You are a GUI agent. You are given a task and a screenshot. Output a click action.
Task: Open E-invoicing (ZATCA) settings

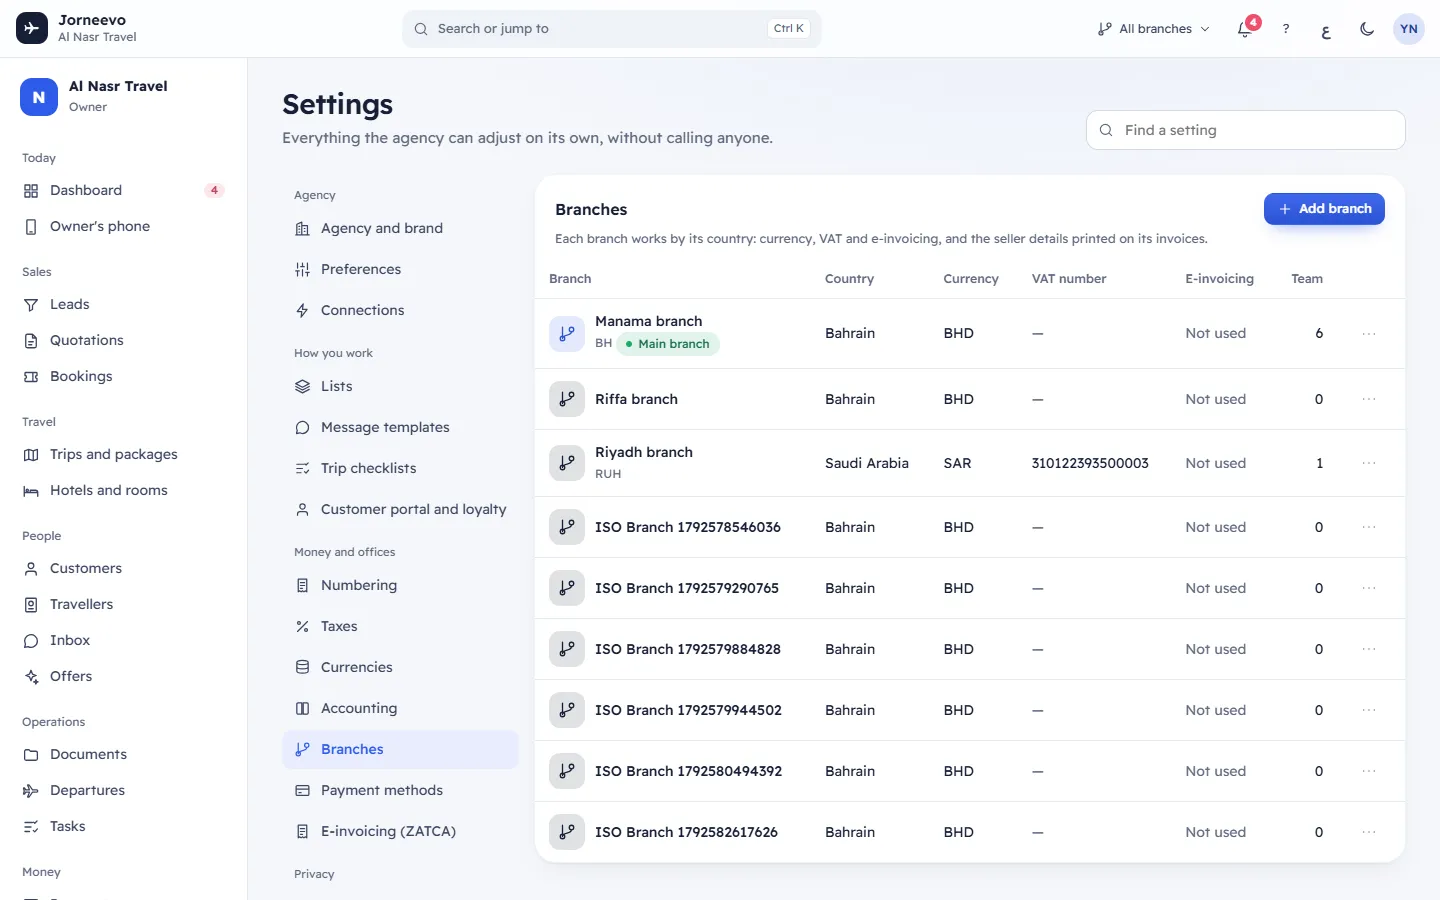(400, 831)
